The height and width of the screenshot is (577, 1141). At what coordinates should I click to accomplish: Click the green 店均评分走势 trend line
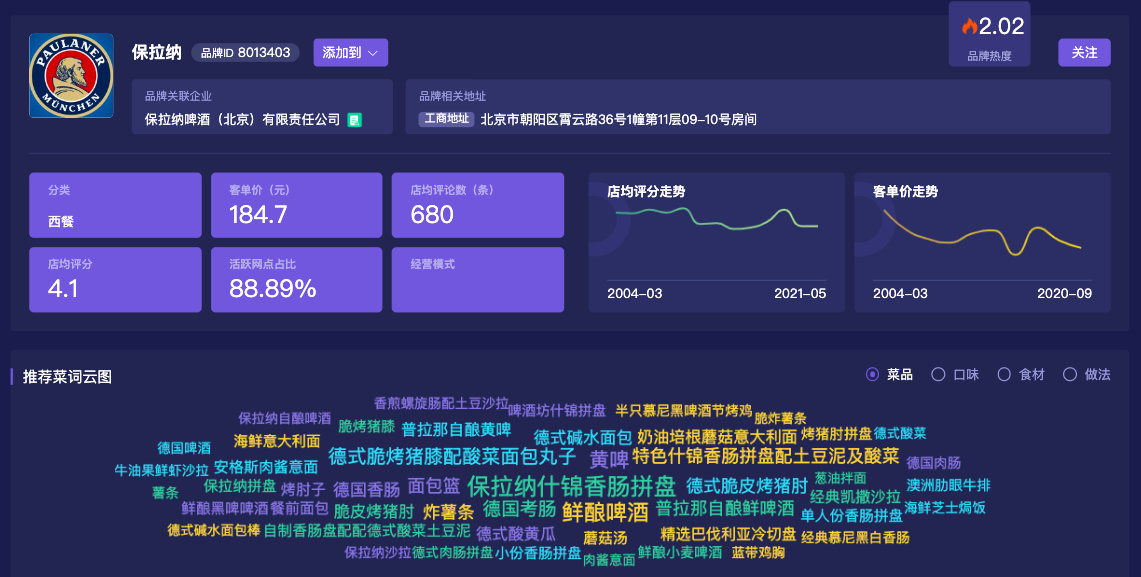point(717,218)
